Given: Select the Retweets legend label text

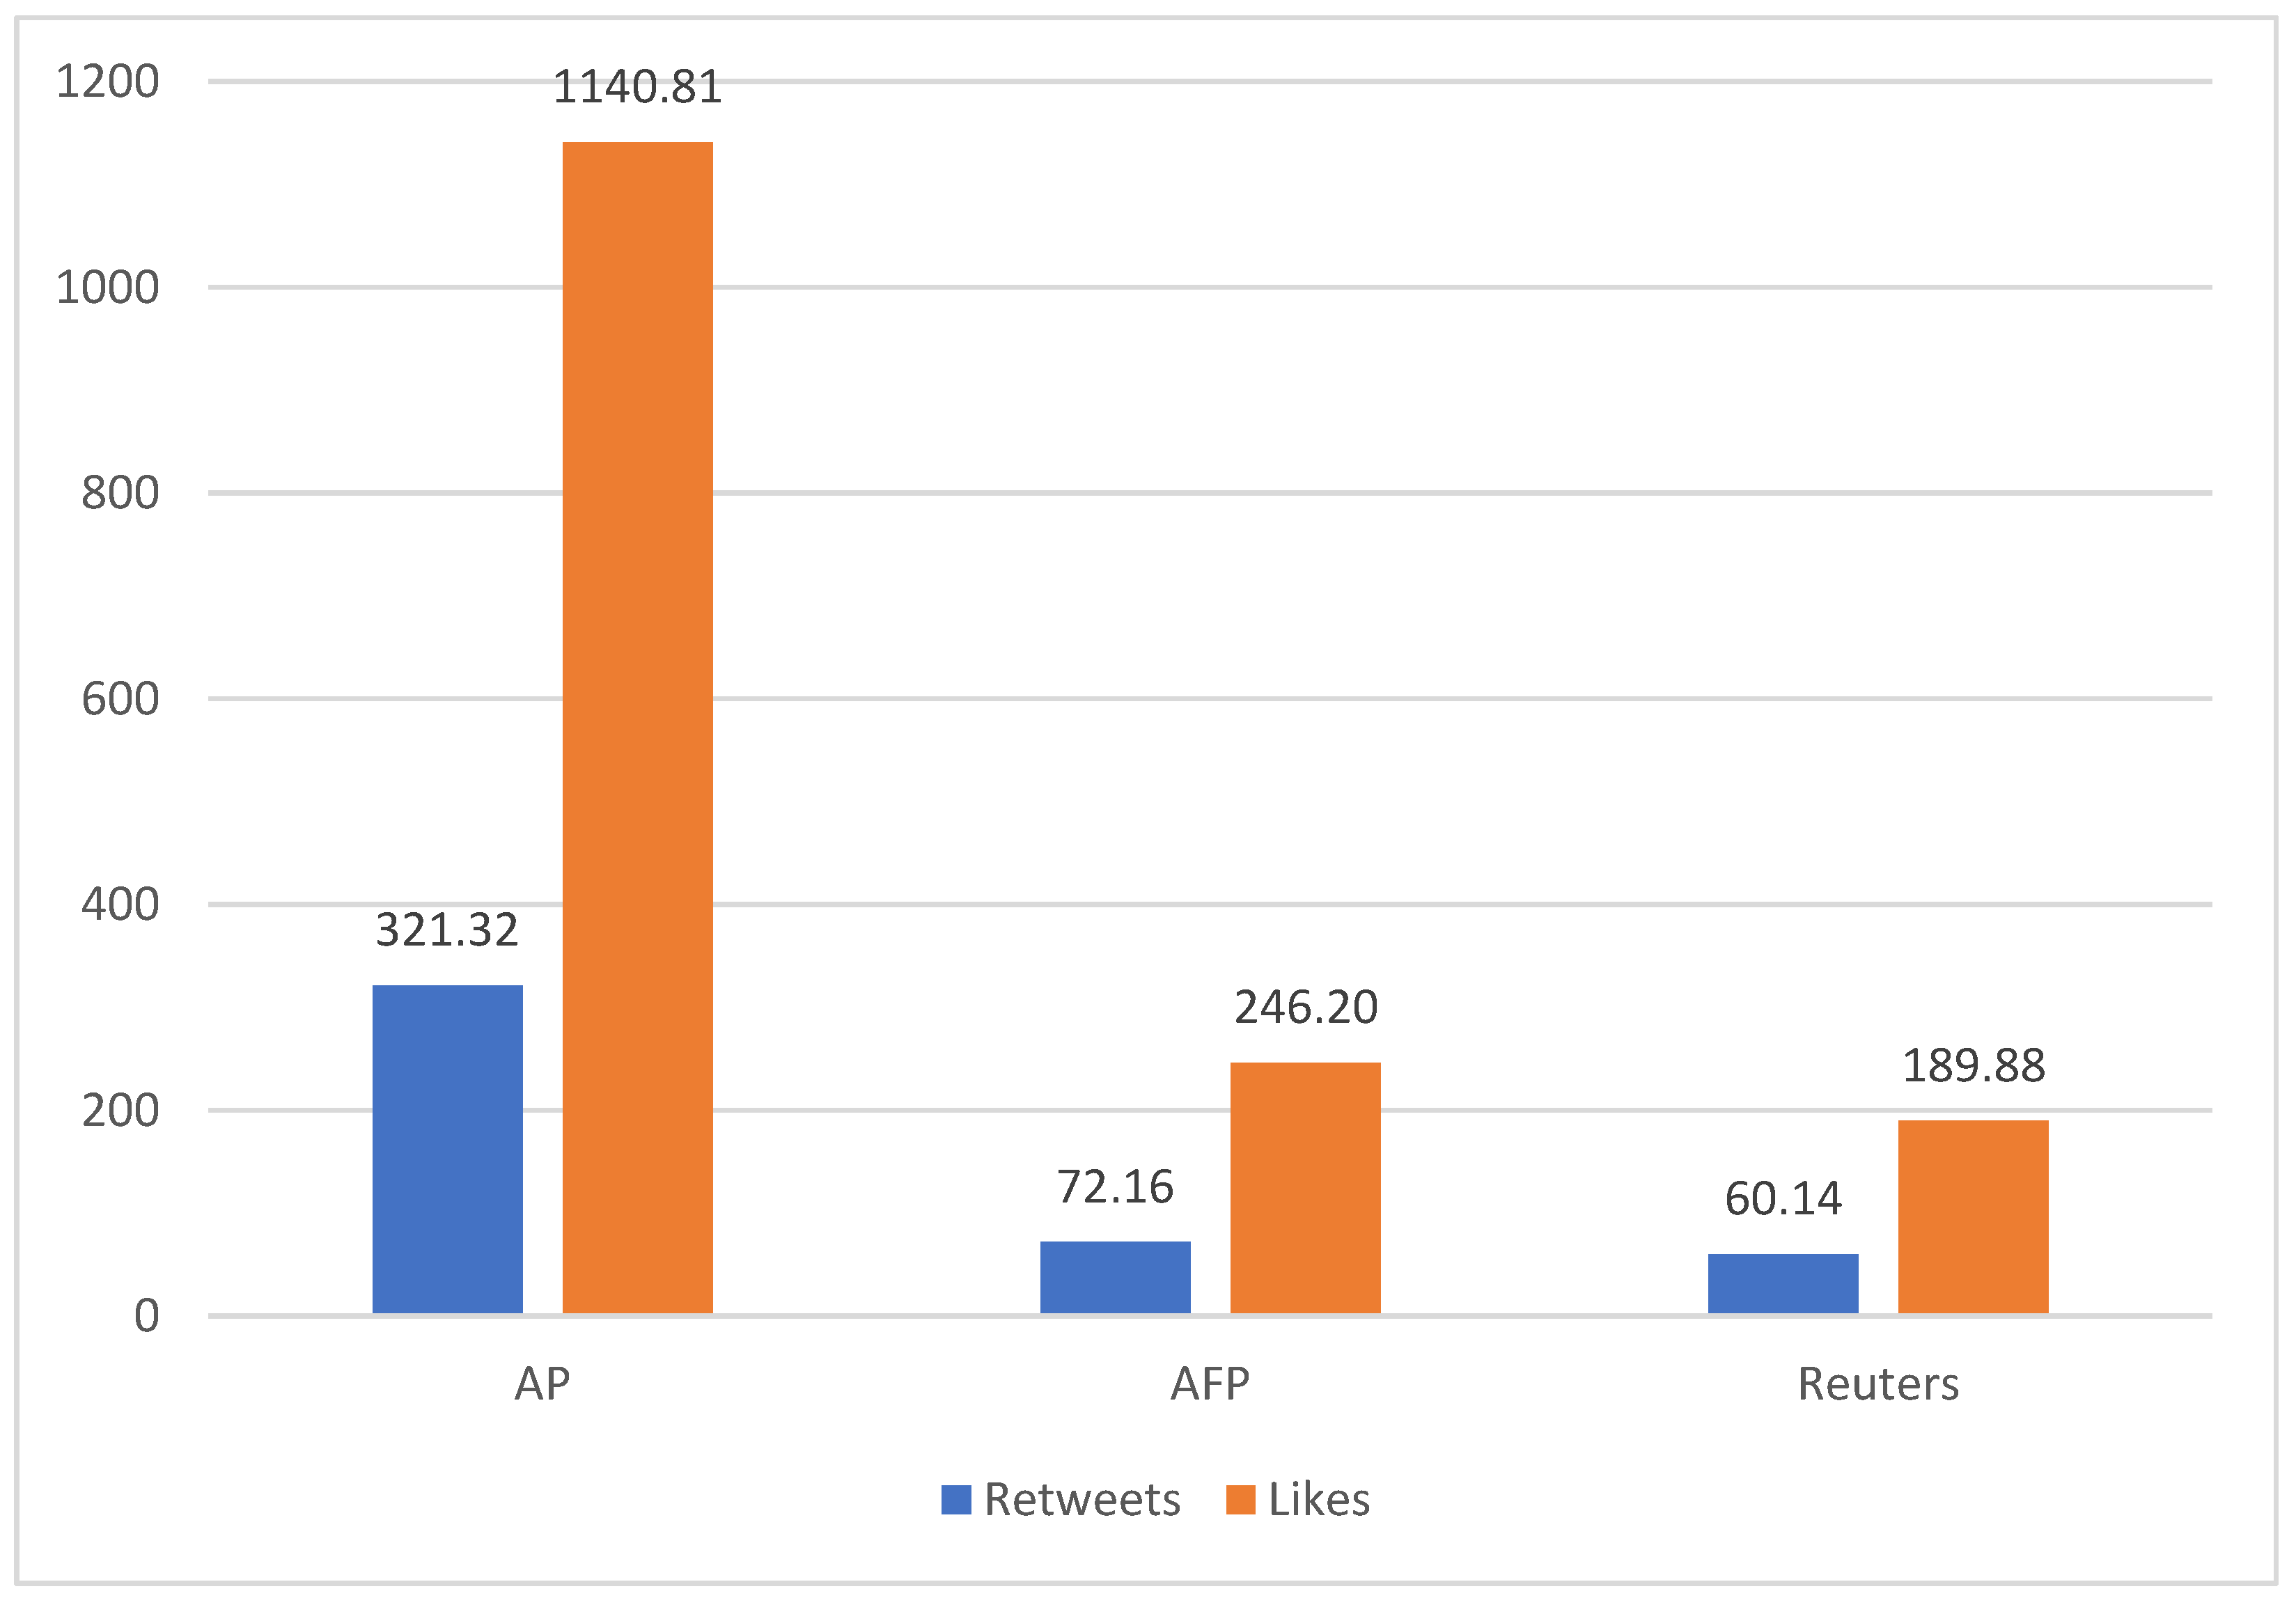Looking at the screenshot, I should pyautogui.click(x=1082, y=1500).
